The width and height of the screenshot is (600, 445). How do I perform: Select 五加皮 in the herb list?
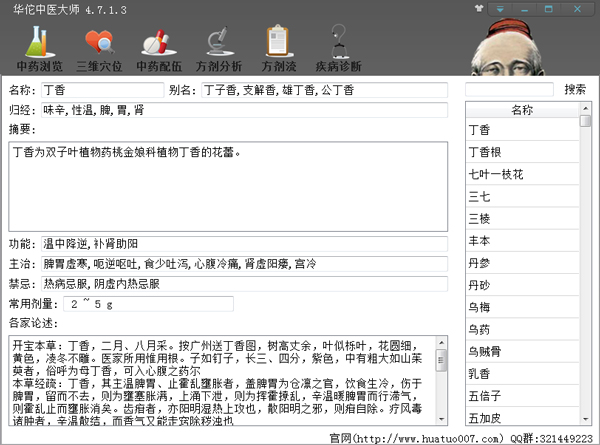tap(522, 417)
